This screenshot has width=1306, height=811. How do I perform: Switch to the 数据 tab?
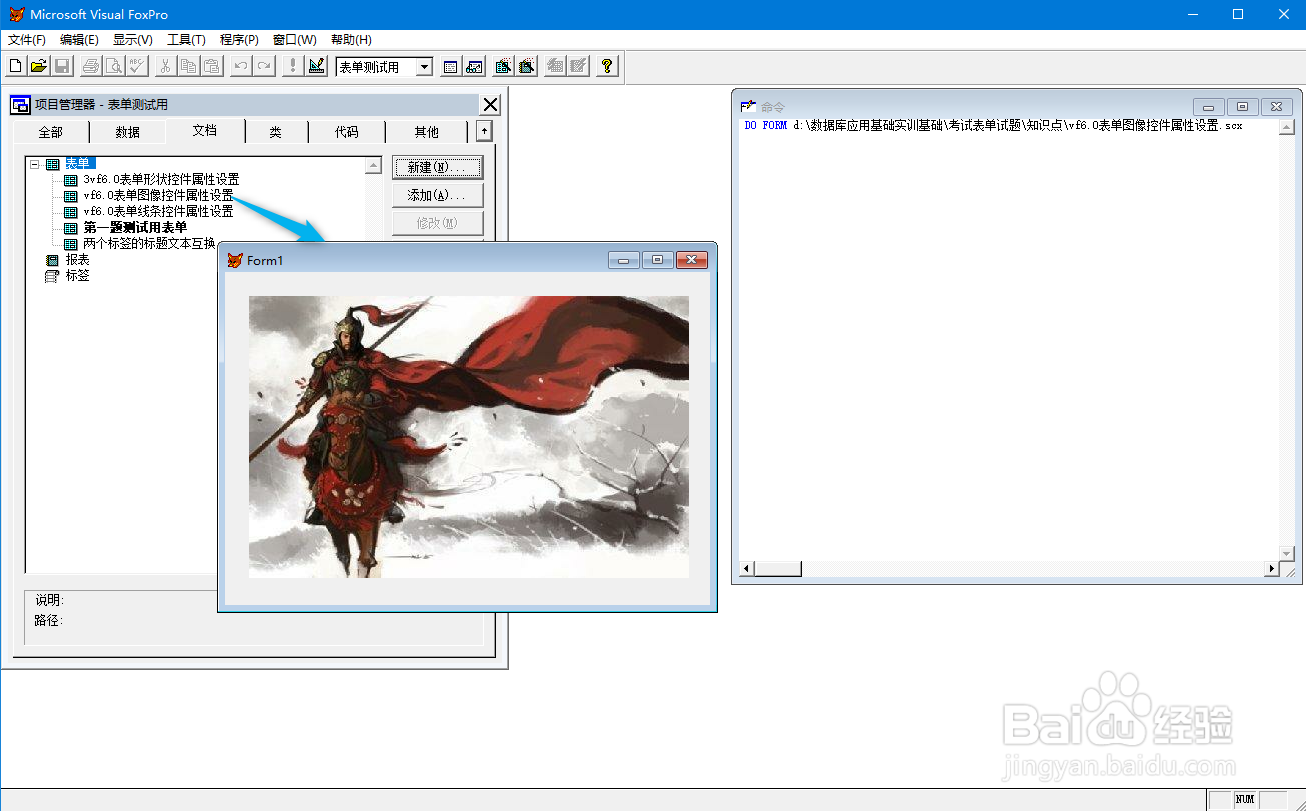127,132
